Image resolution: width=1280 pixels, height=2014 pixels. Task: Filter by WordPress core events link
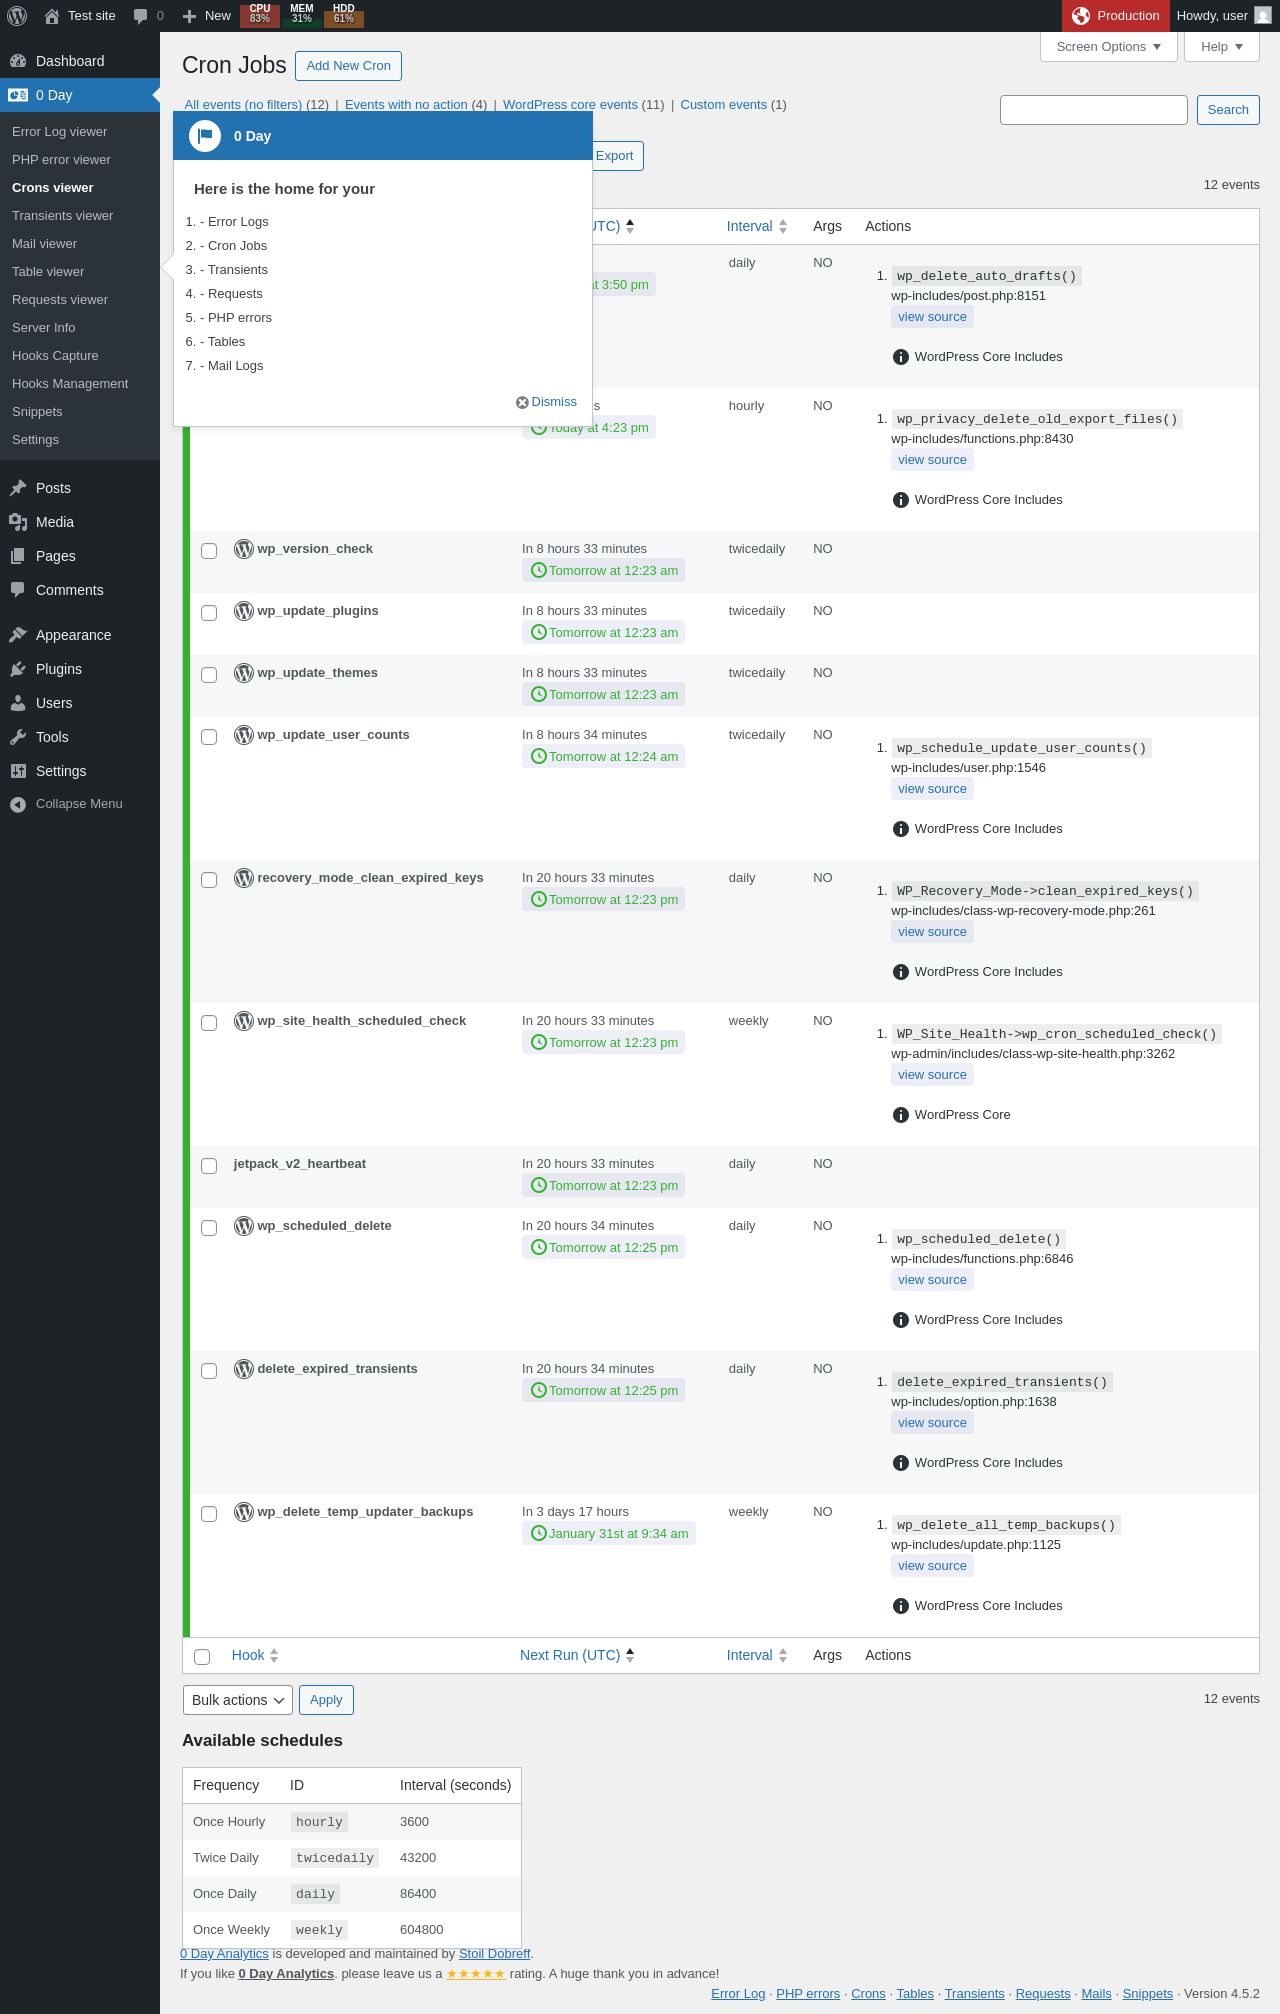(570, 105)
